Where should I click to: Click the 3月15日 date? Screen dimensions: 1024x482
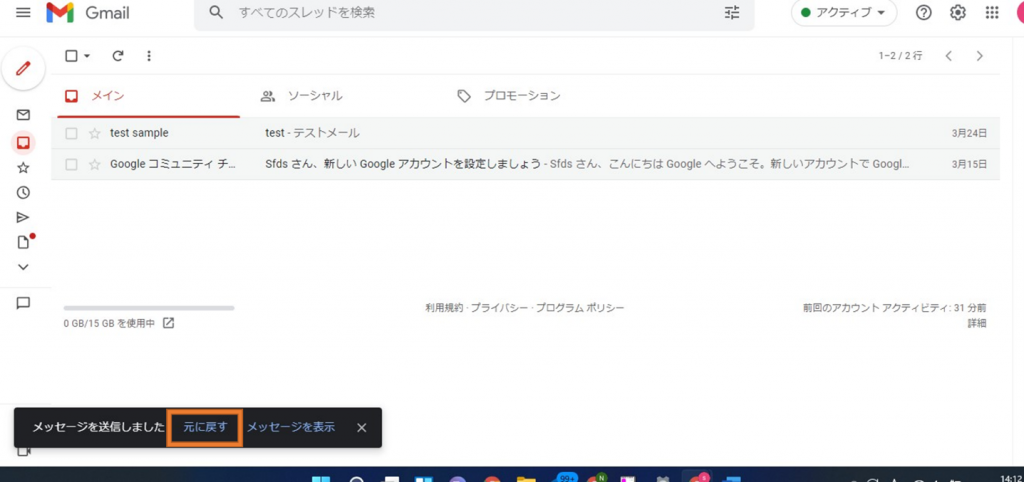[969, 165]
